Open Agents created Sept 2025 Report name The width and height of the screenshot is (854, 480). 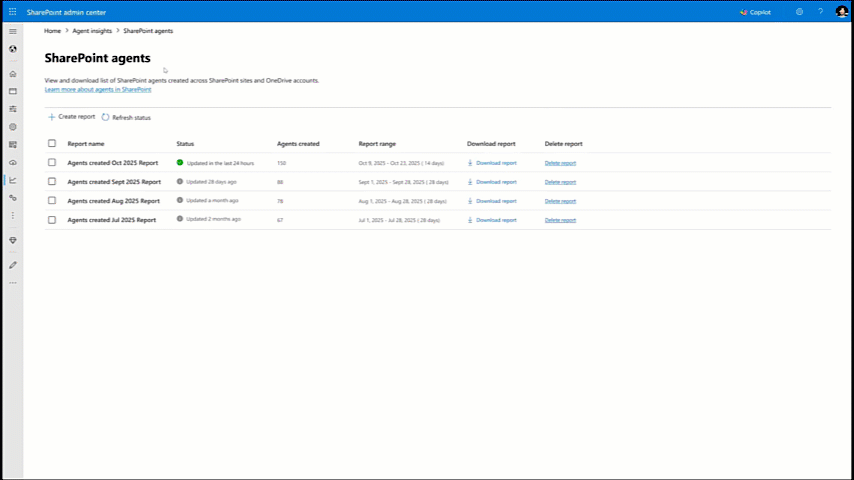(x=114, y=182)
